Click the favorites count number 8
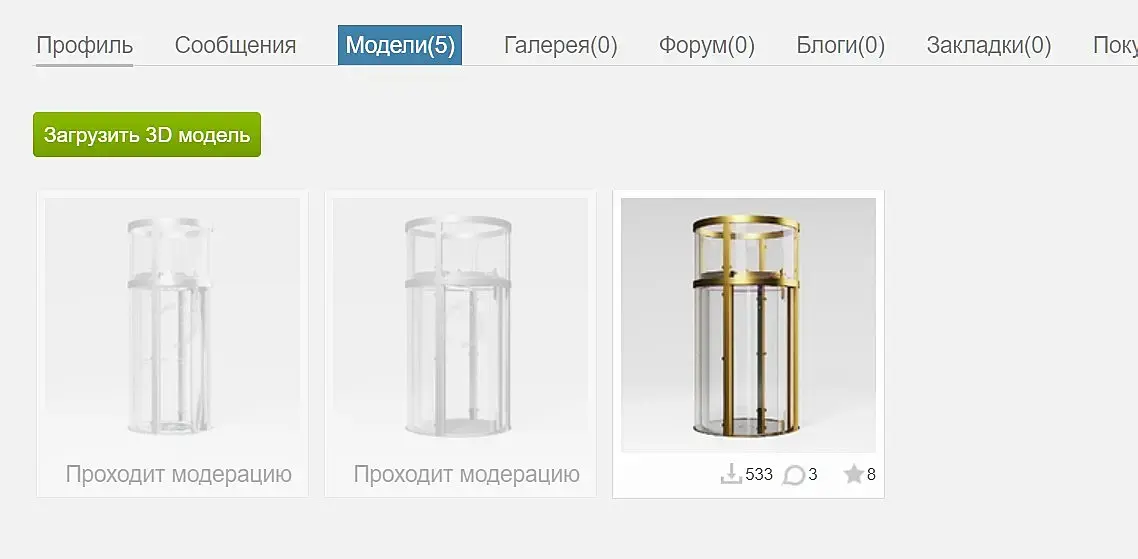Screen dimensions: 1138x559 (871, 475)
